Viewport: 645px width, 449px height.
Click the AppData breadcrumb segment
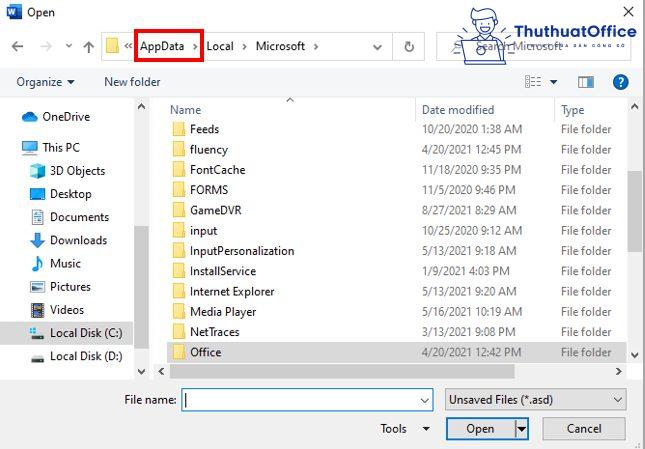[162, 46]
